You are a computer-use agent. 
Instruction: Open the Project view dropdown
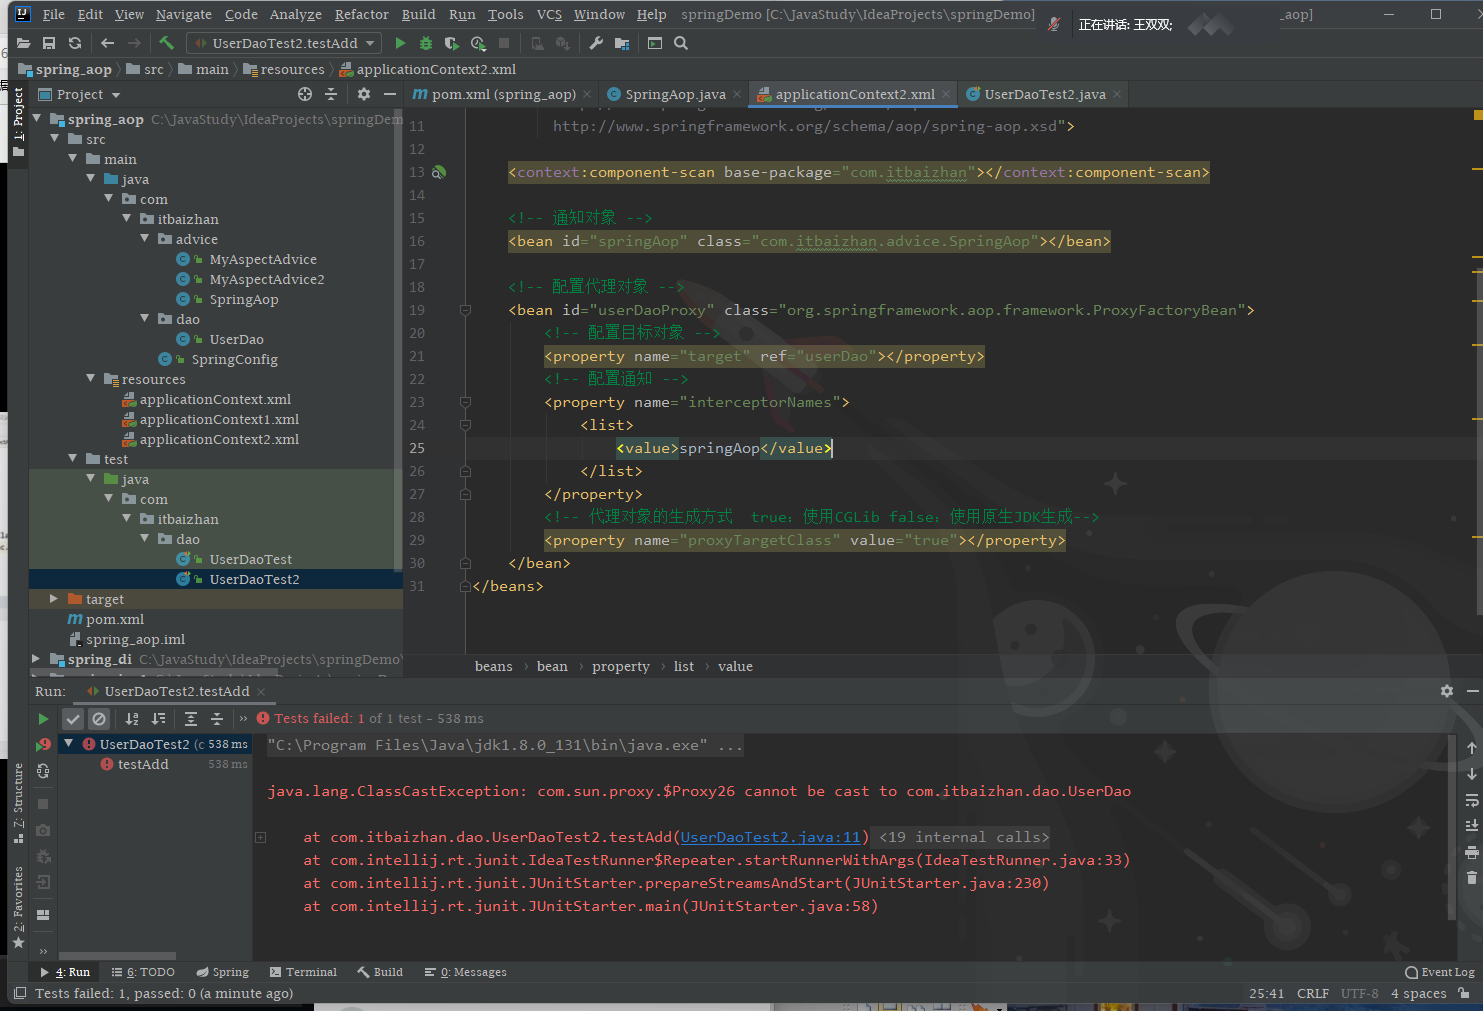80,94
